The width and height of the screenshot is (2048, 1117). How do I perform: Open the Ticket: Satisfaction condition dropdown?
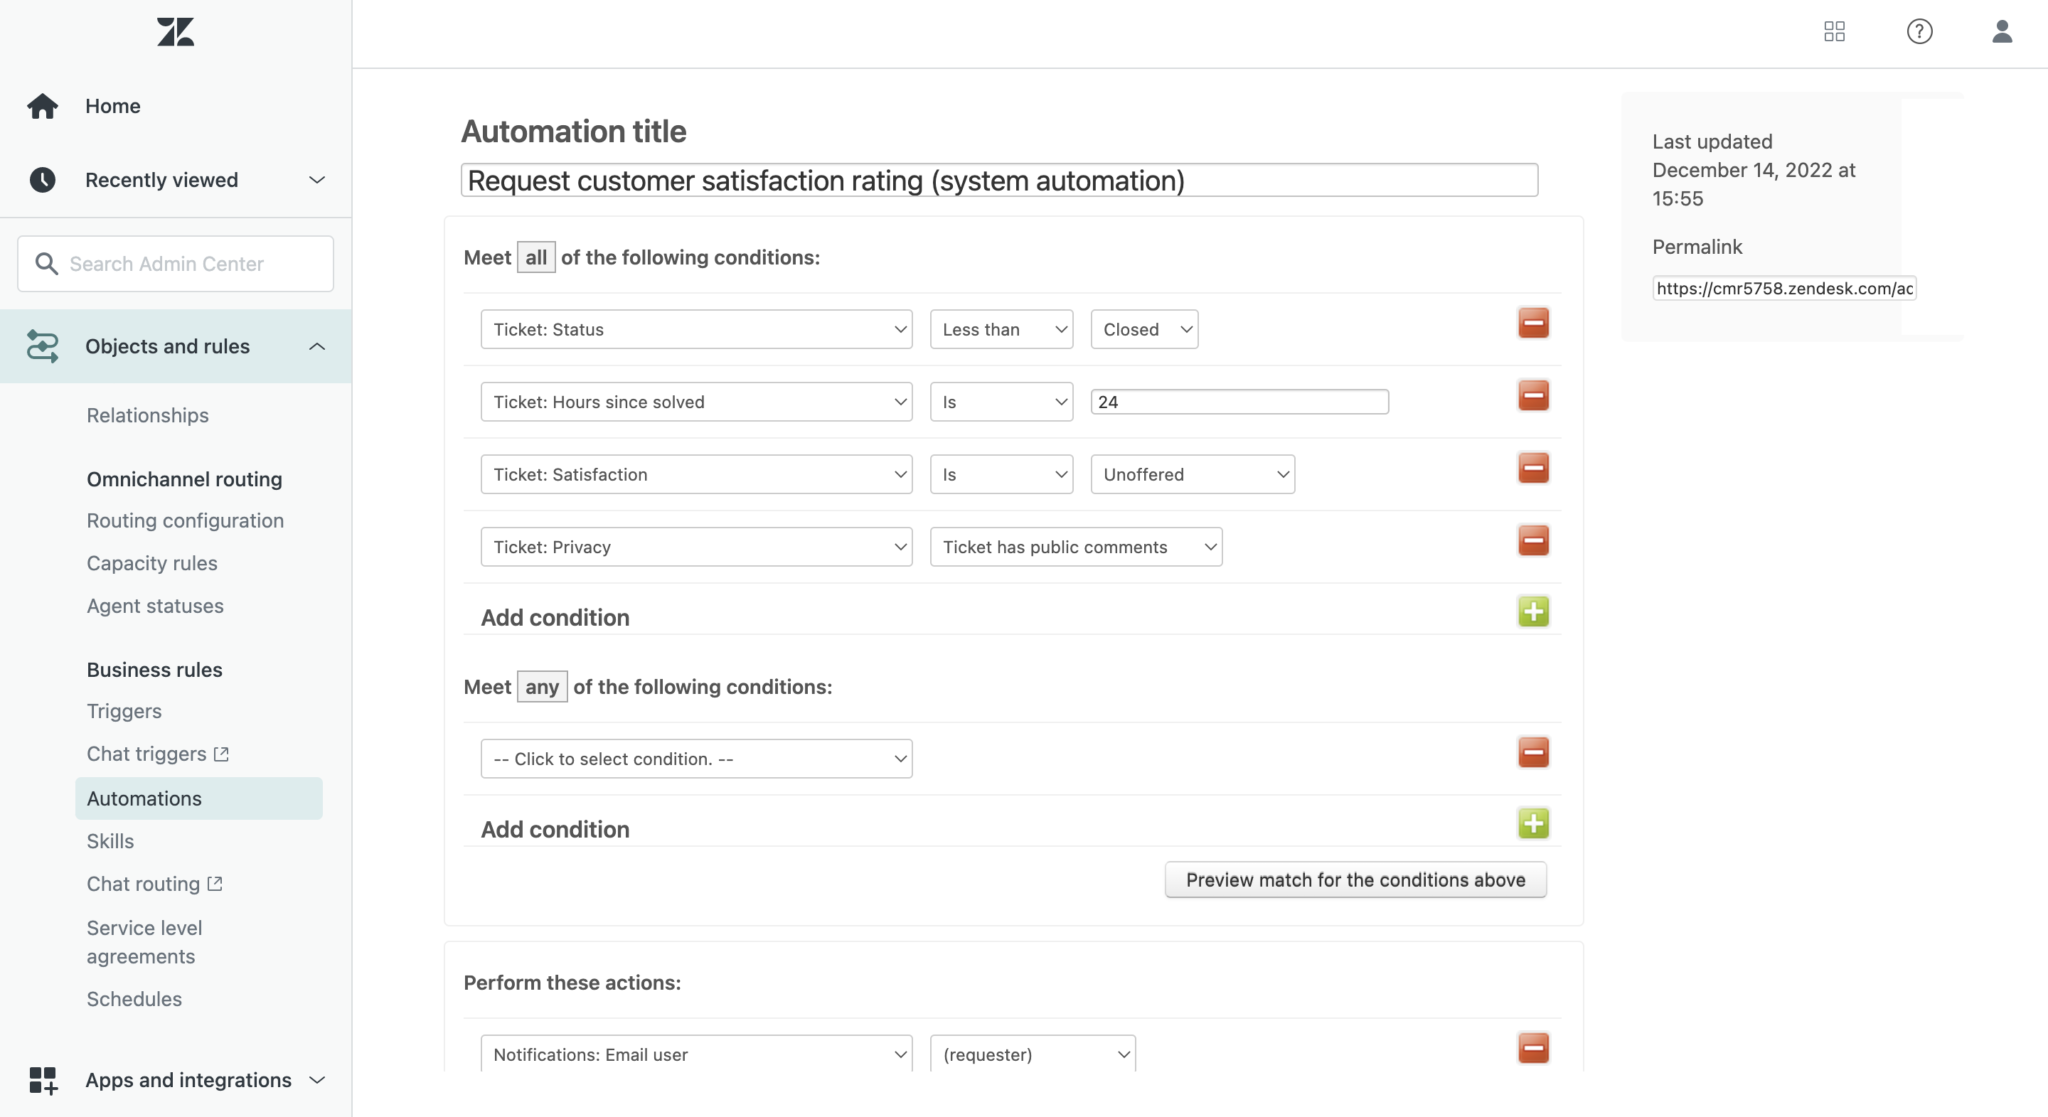696,474
